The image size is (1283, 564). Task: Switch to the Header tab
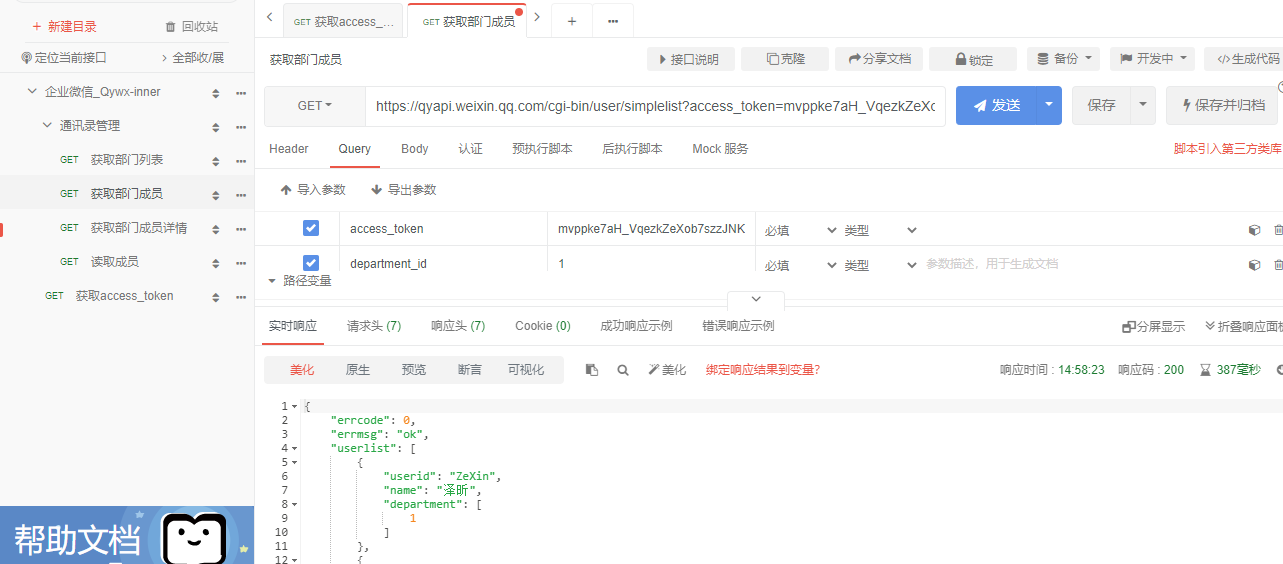pos(289,149)
